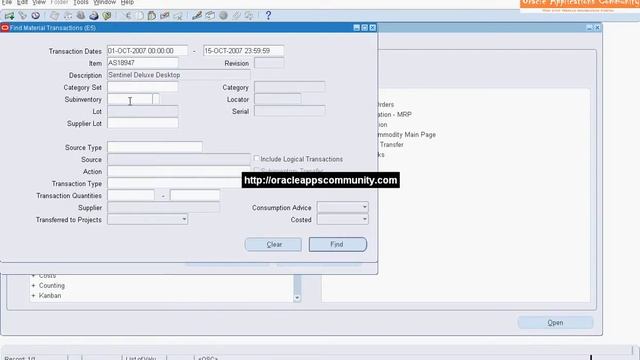Click the Clear button
640x360 pixels.
point(273,244)
